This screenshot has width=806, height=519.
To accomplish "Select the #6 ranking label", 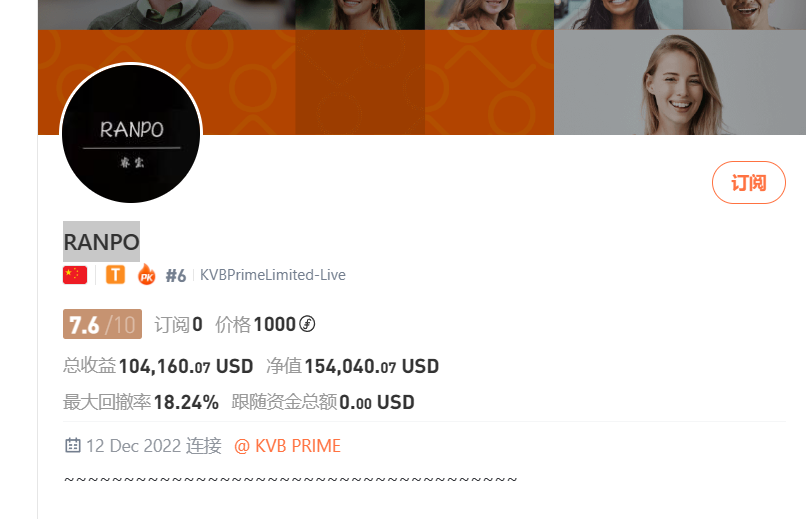I will click(x=175, y=276).
